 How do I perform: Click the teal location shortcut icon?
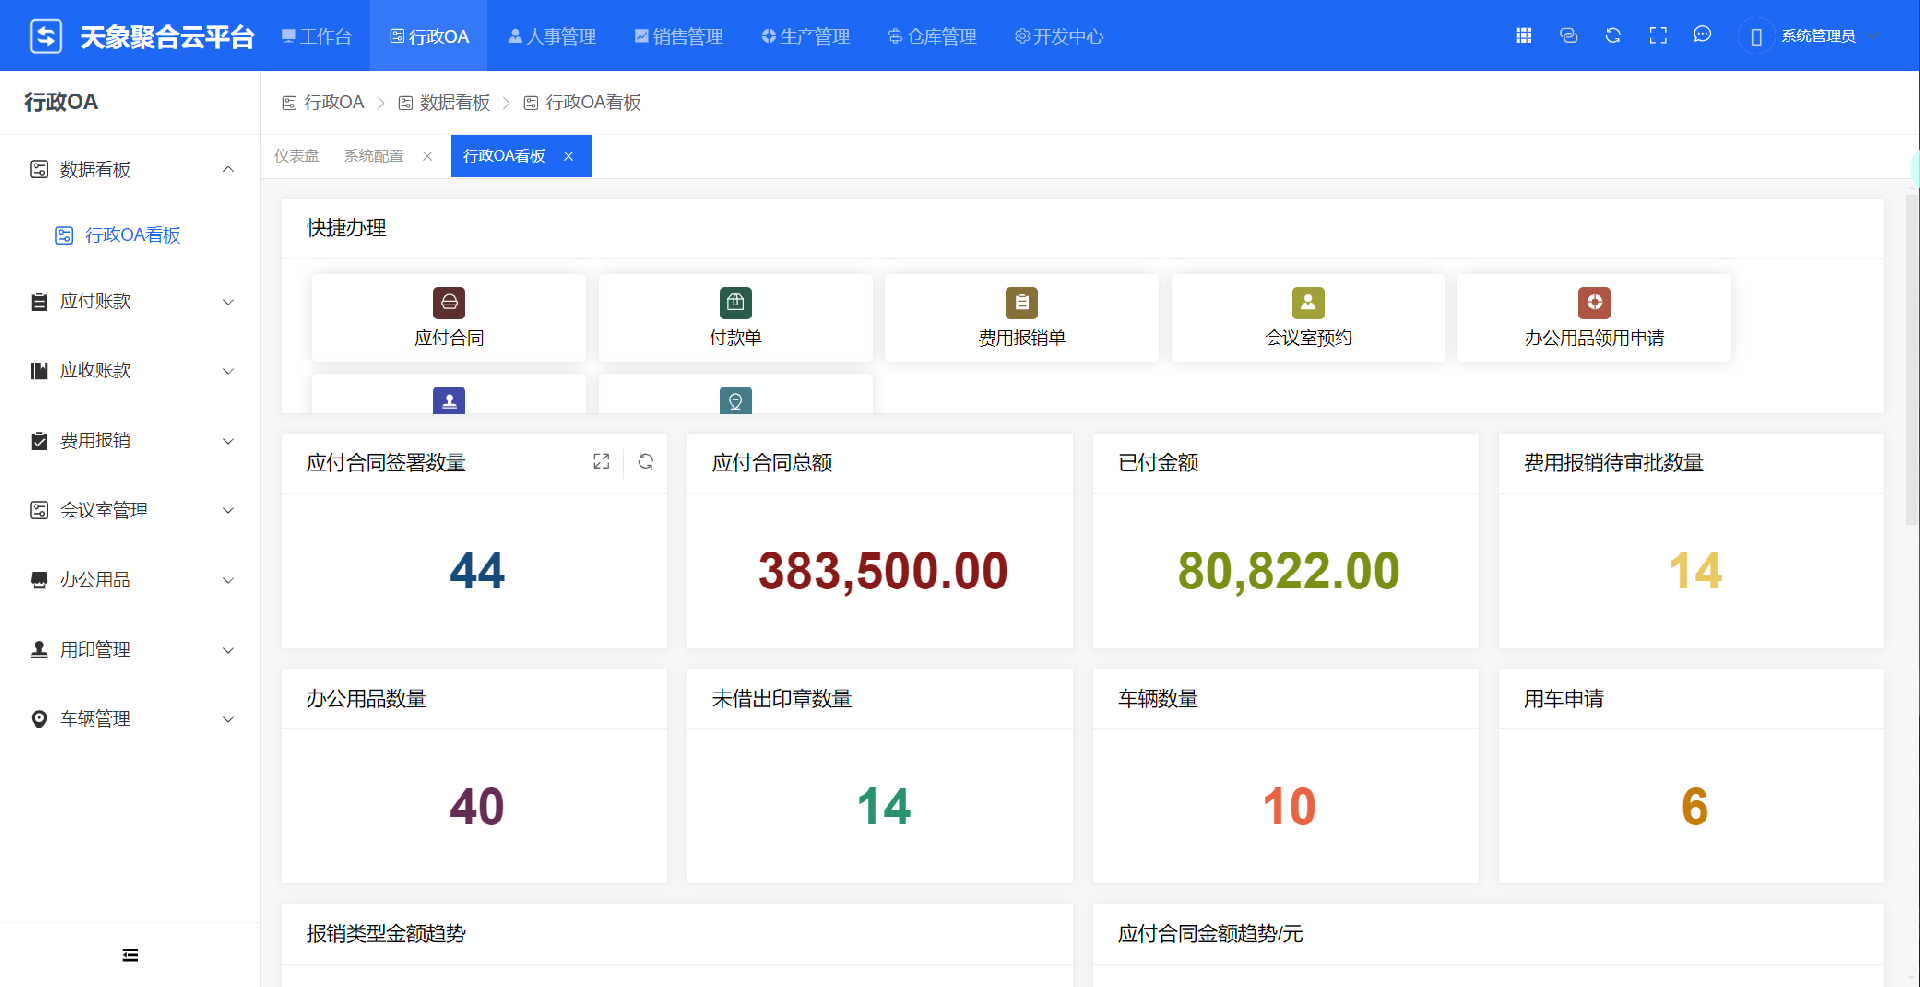736,400
